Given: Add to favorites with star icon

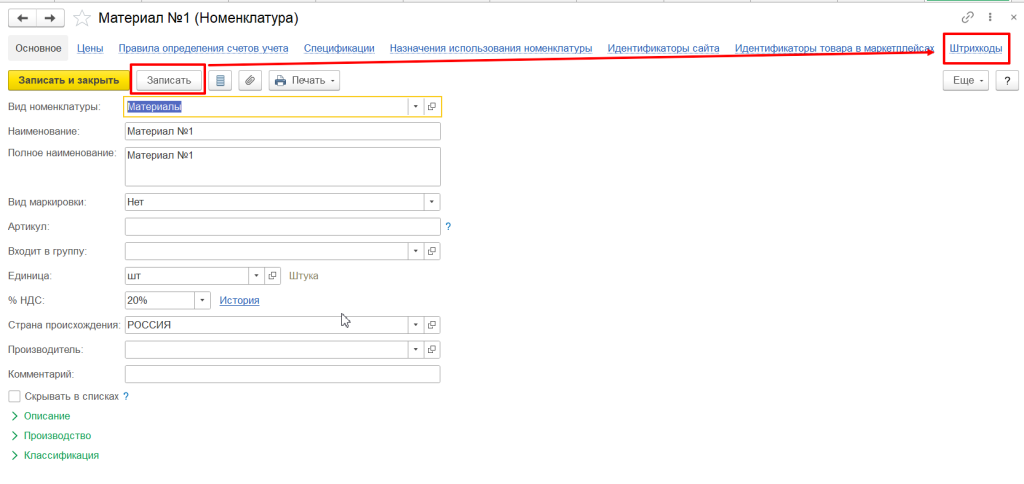Looking at the screenshot, I should pyautogui.click(x=82, y=18).
